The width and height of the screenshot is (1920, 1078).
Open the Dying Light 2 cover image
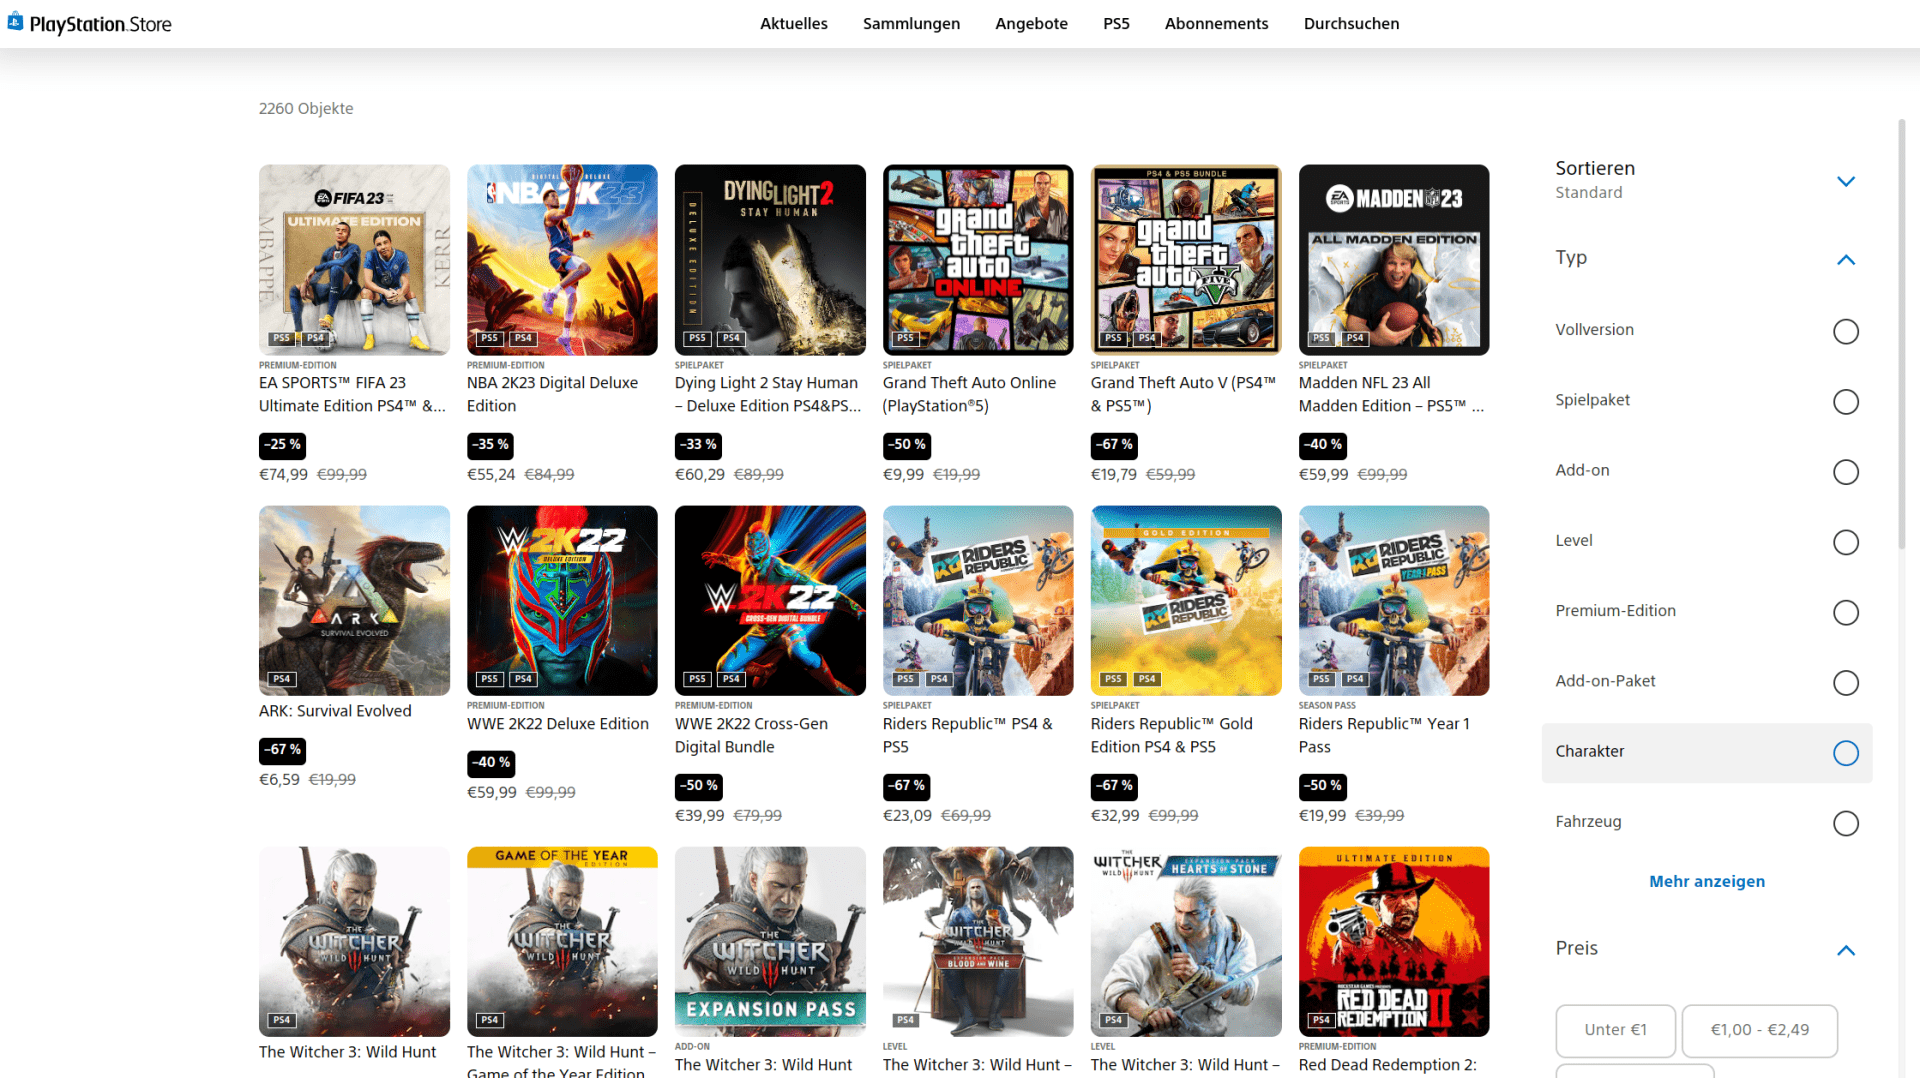(x=770, y=260)
